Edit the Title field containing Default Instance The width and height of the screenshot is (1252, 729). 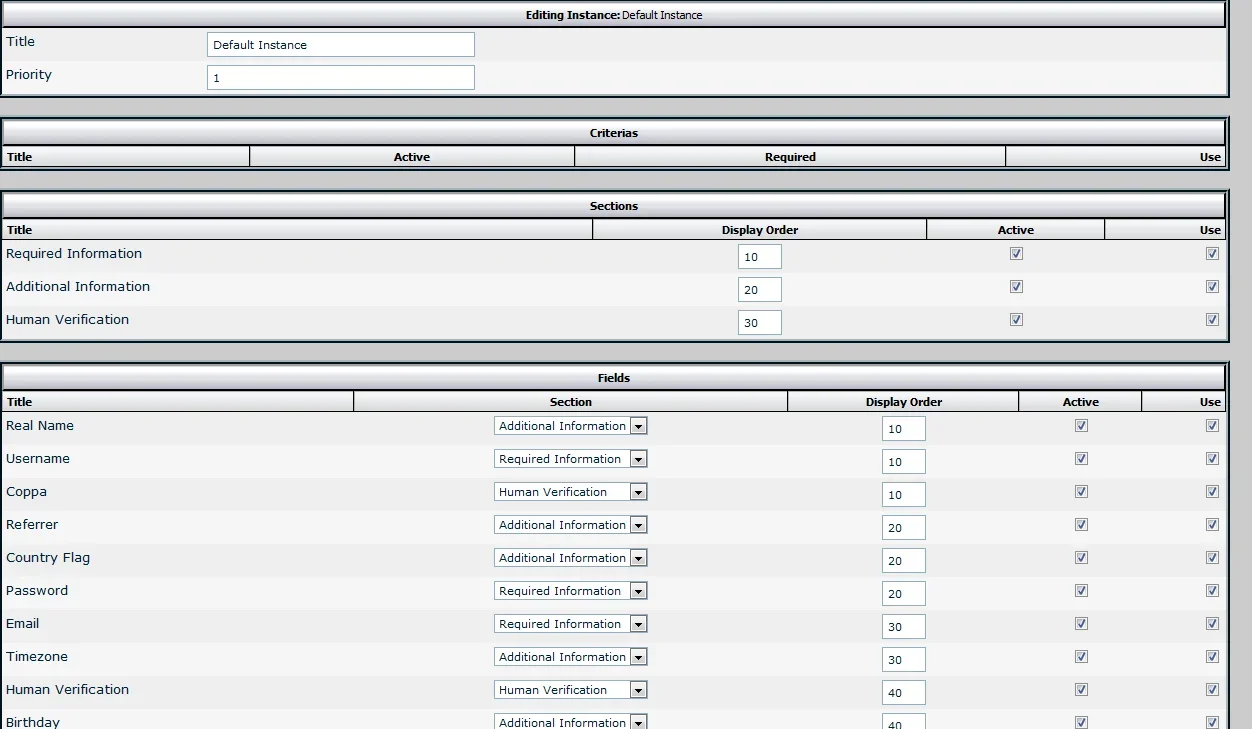(341, 45)
